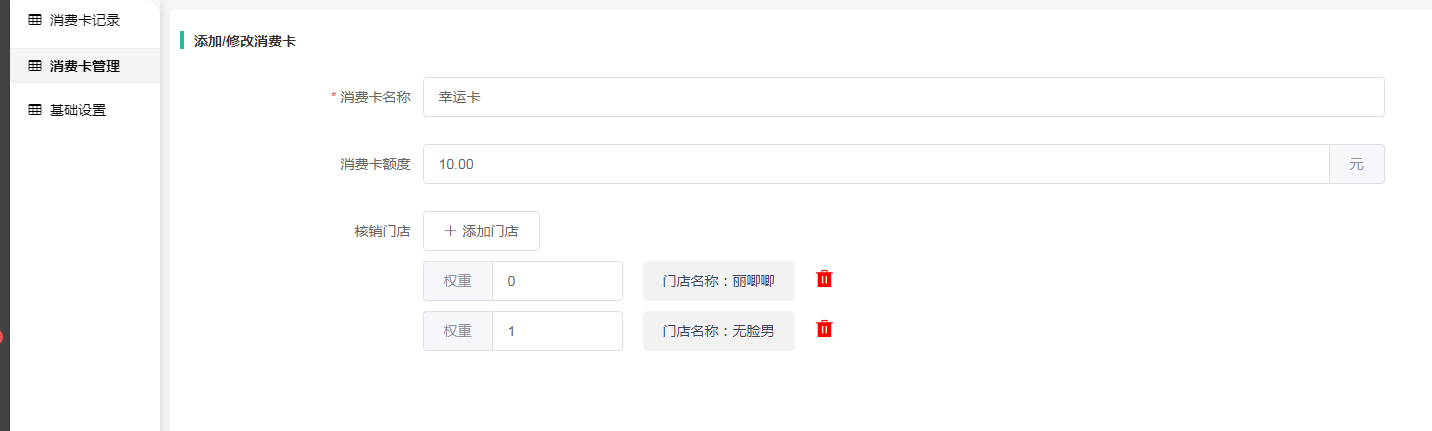Click the 权重 label in the 丽唧唧 row
The width and height of the screenshot is (1432, 431).
pyautogui.click(x=458, y=281)
